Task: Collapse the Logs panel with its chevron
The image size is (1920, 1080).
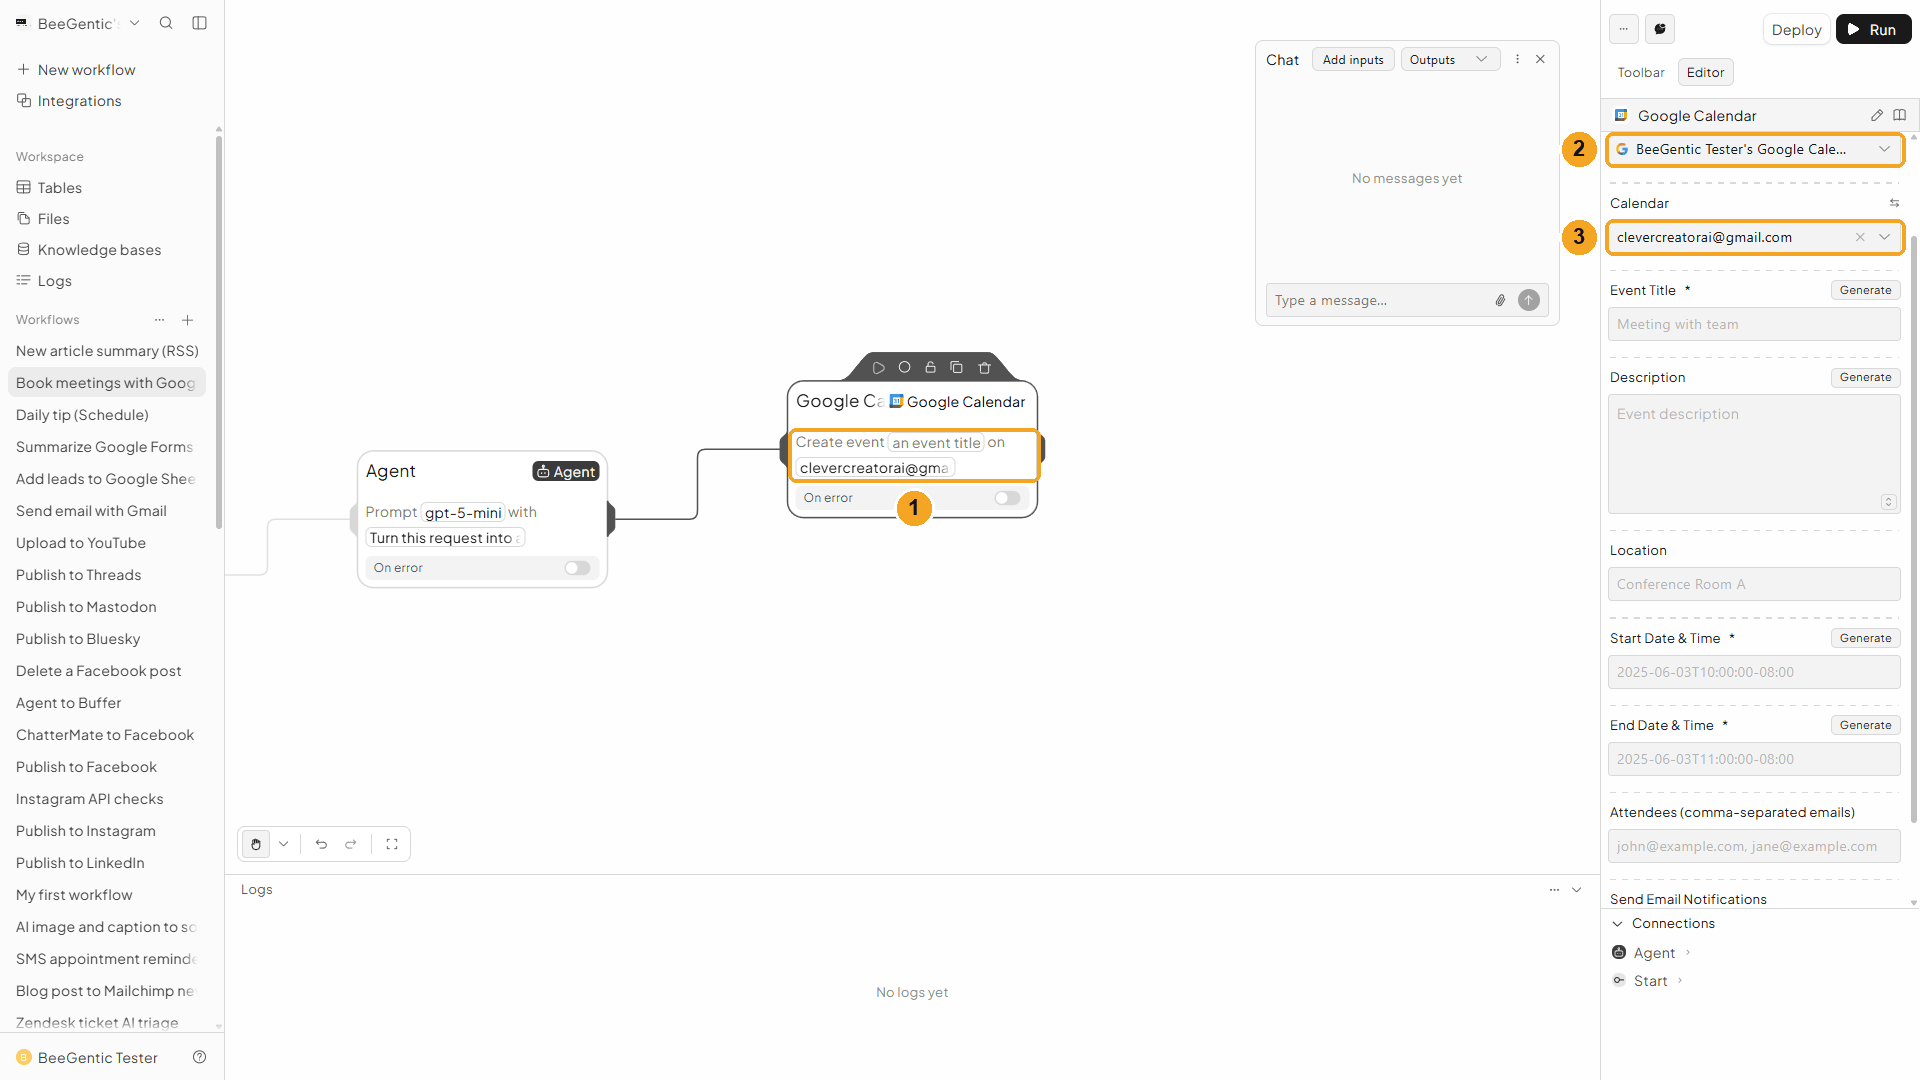Action: 1577,889
